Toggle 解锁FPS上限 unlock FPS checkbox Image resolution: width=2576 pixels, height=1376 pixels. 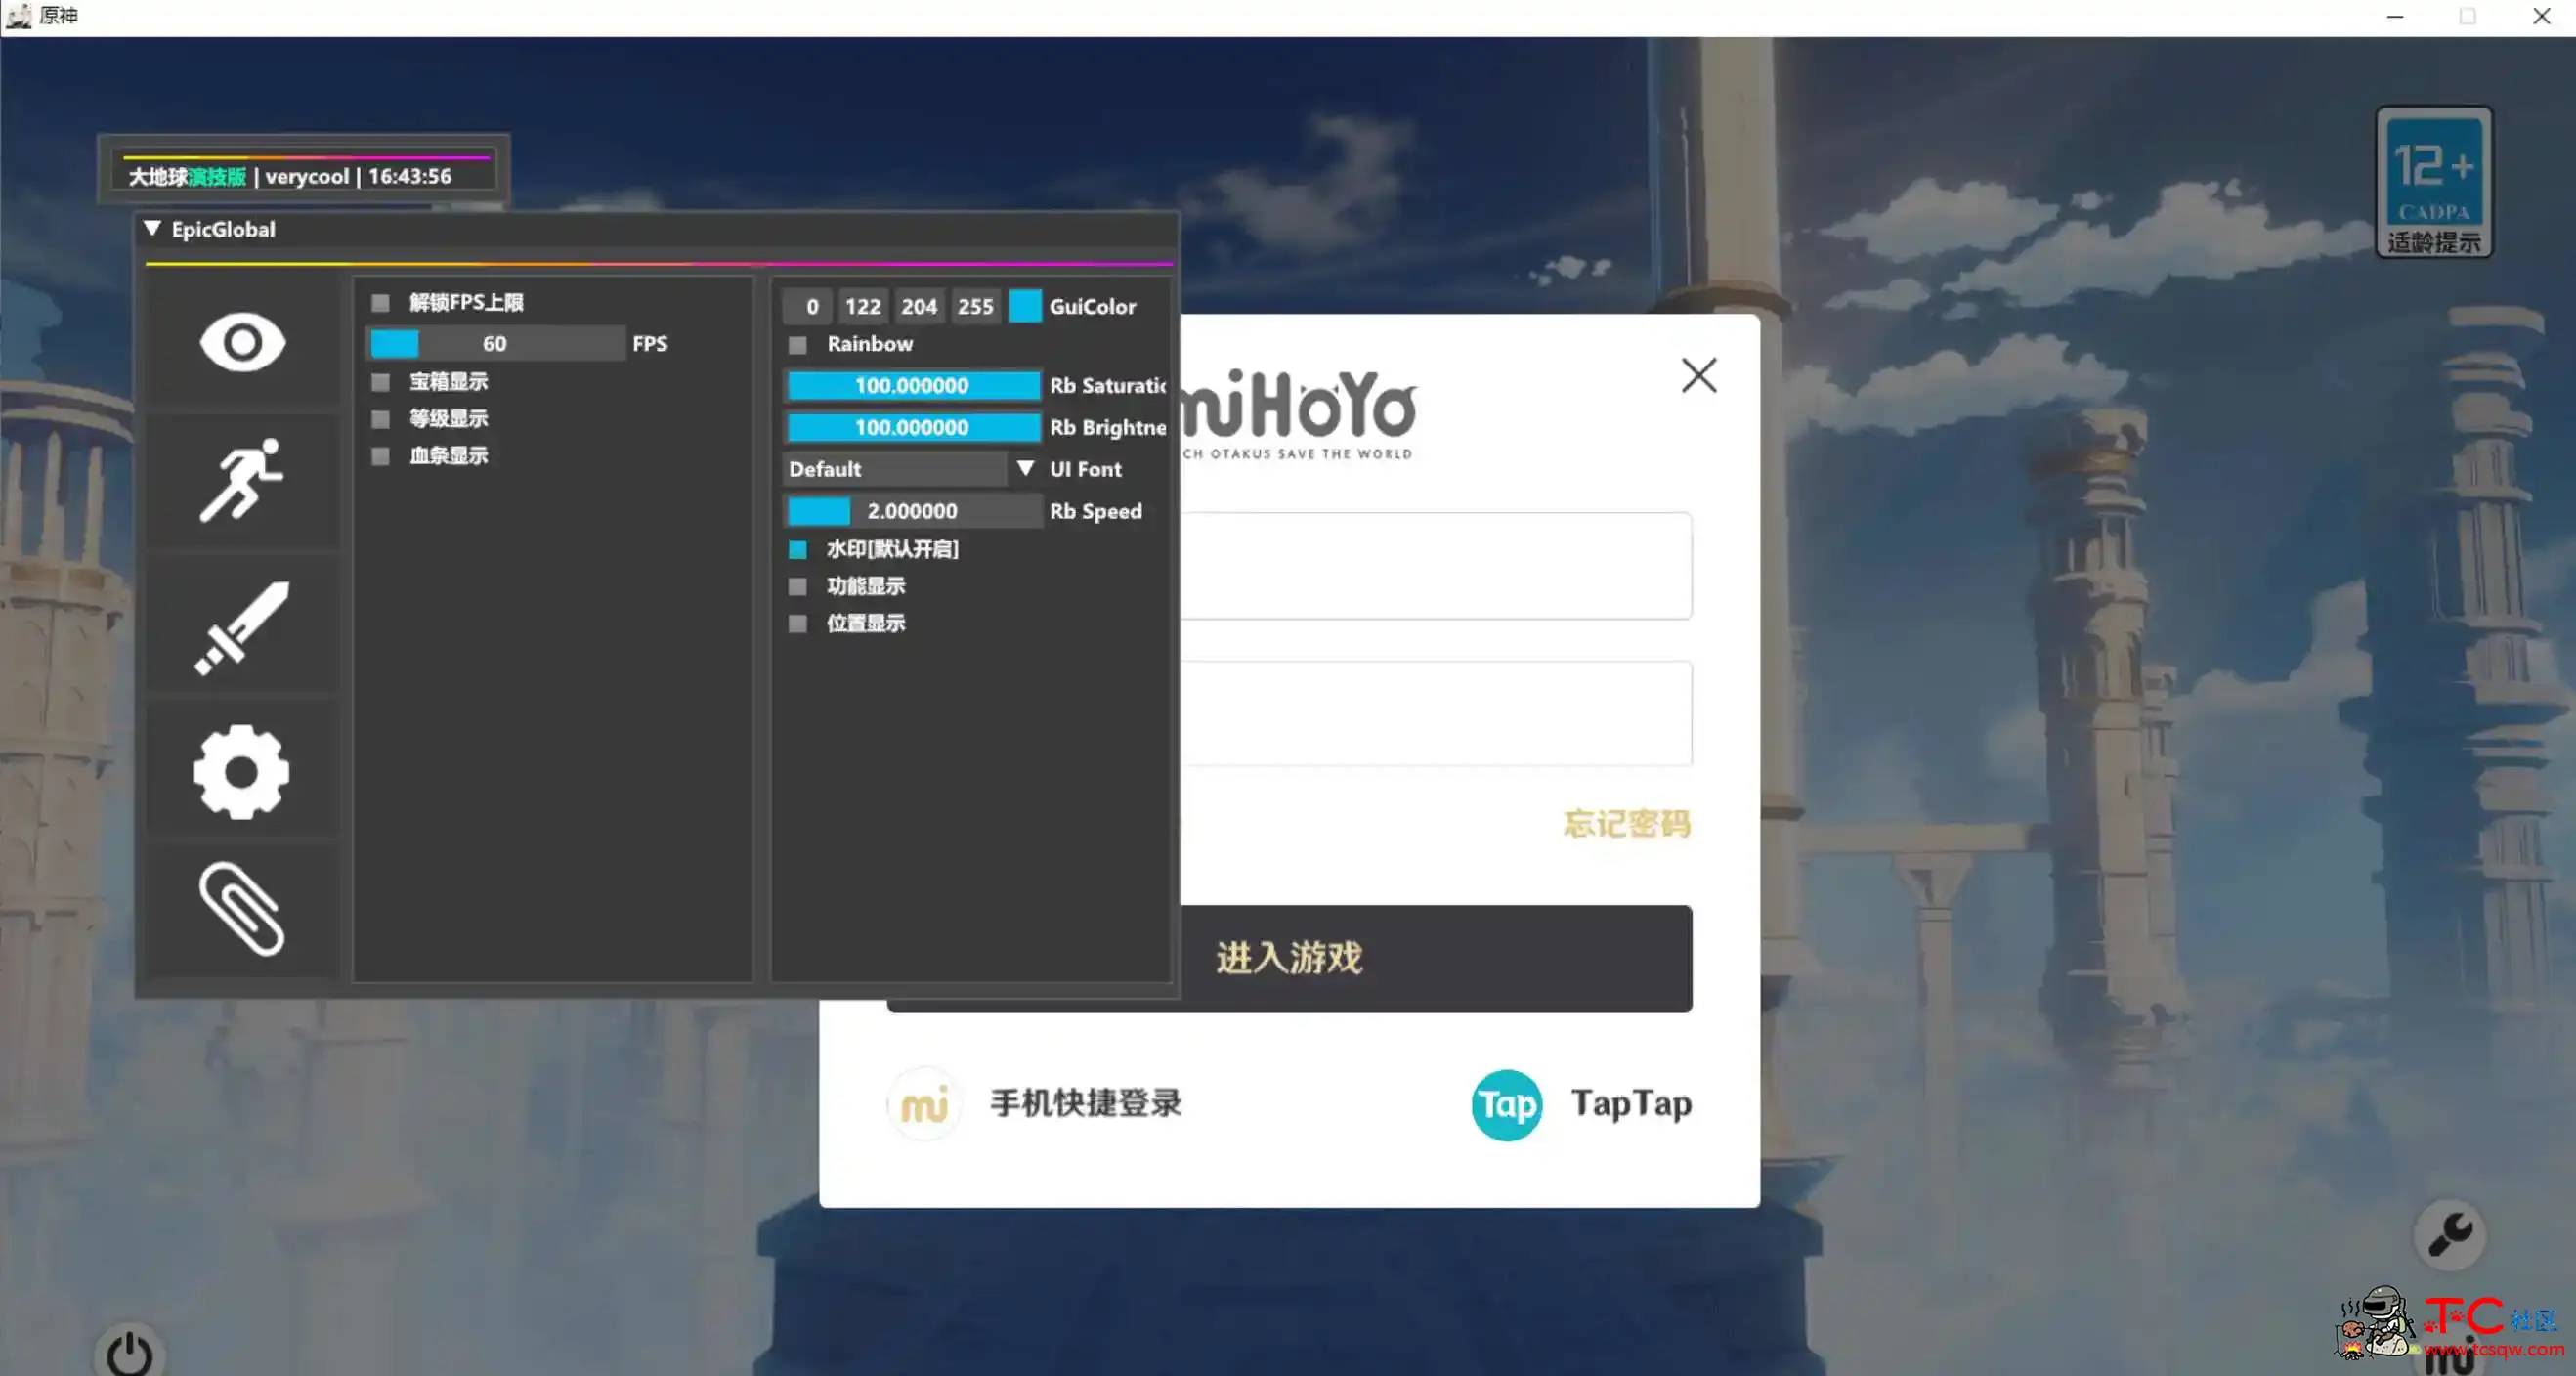point(378,301)
